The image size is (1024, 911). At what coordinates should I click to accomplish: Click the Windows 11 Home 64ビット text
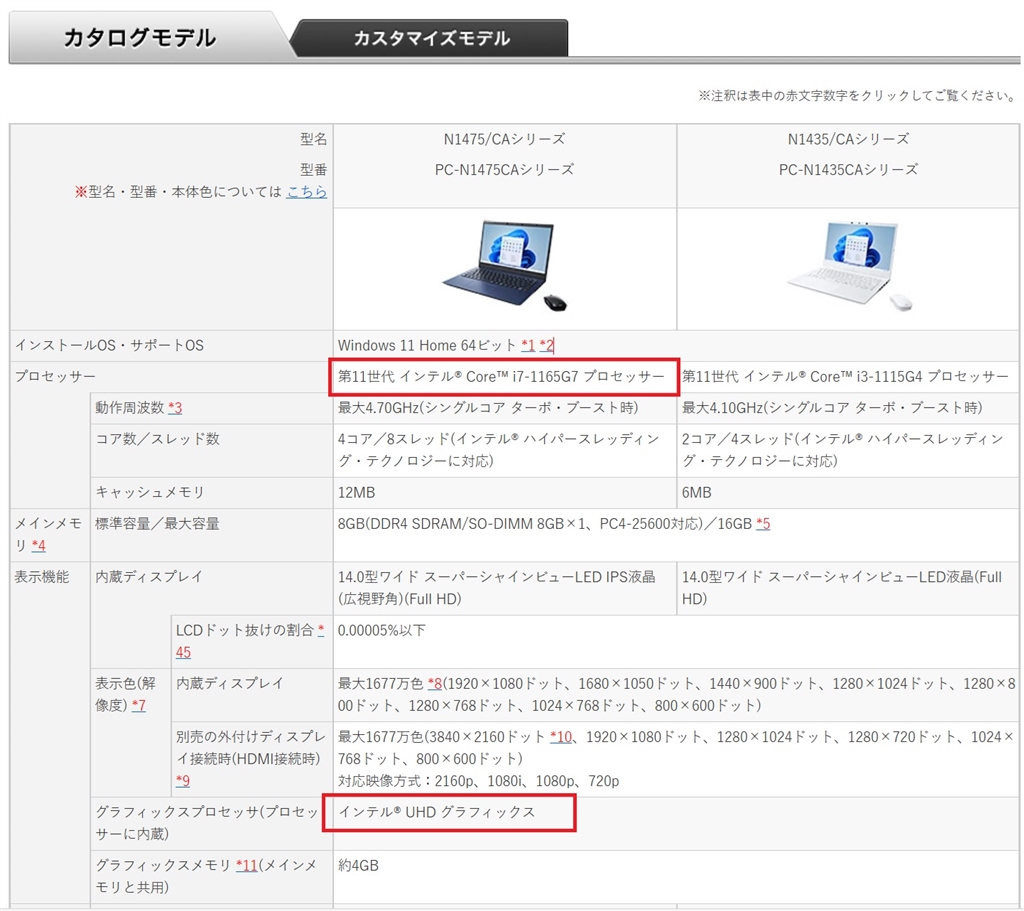coord(426,345)
